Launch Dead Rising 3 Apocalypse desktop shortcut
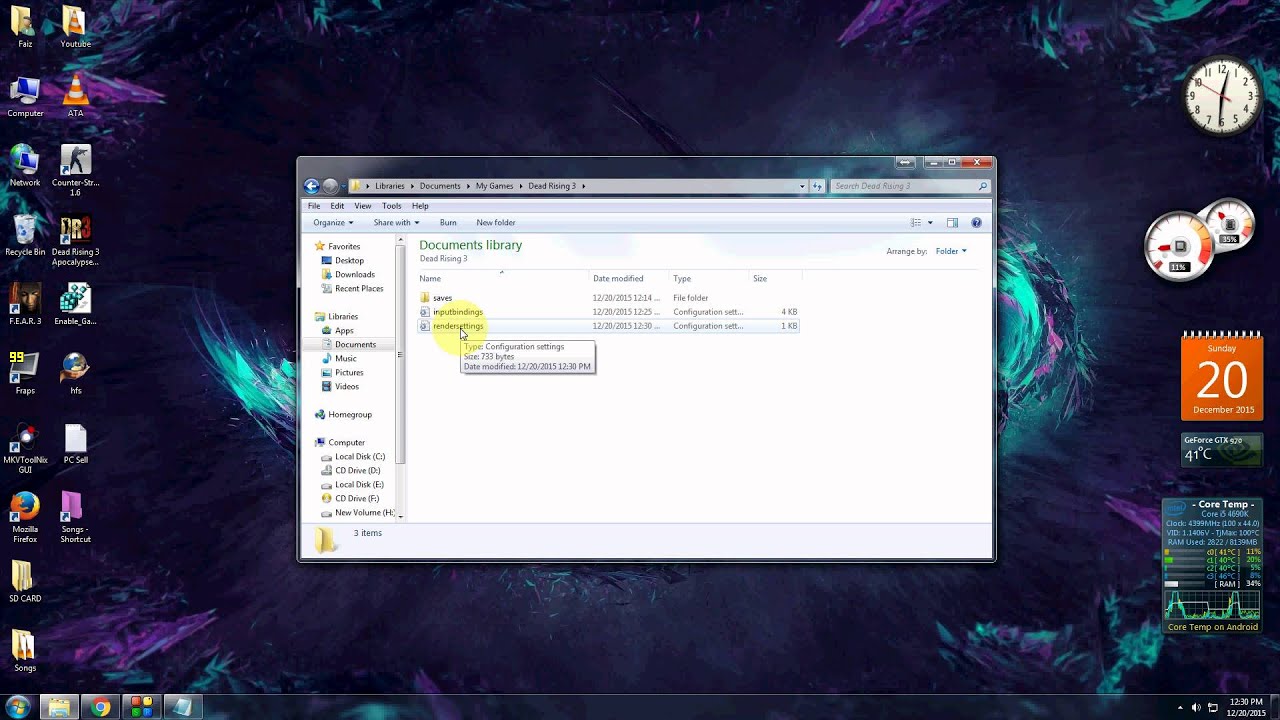 [x=75, y=241]
